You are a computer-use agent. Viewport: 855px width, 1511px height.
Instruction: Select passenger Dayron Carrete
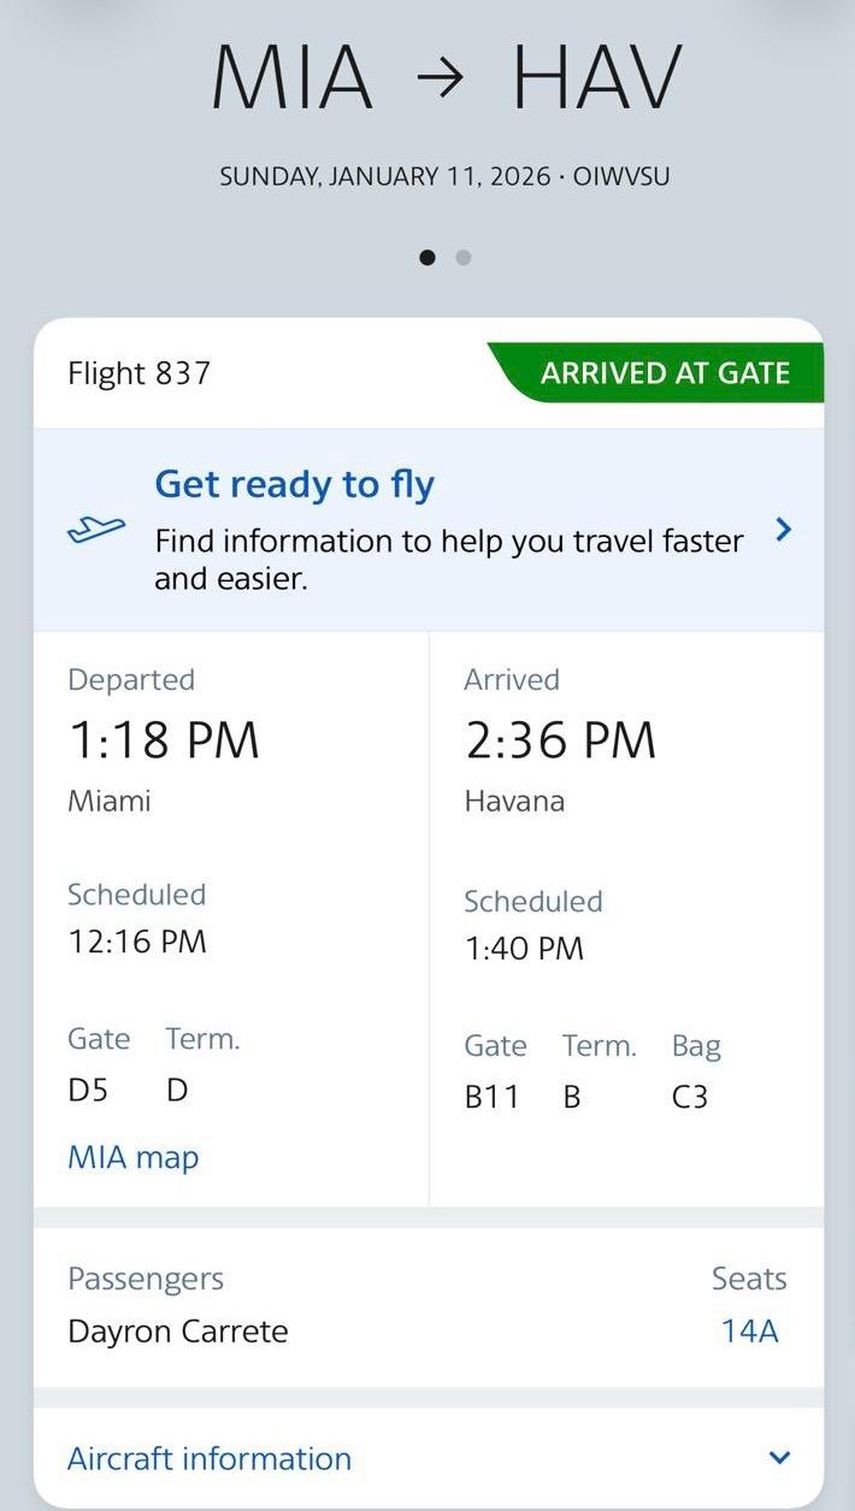coord(178,1331)
